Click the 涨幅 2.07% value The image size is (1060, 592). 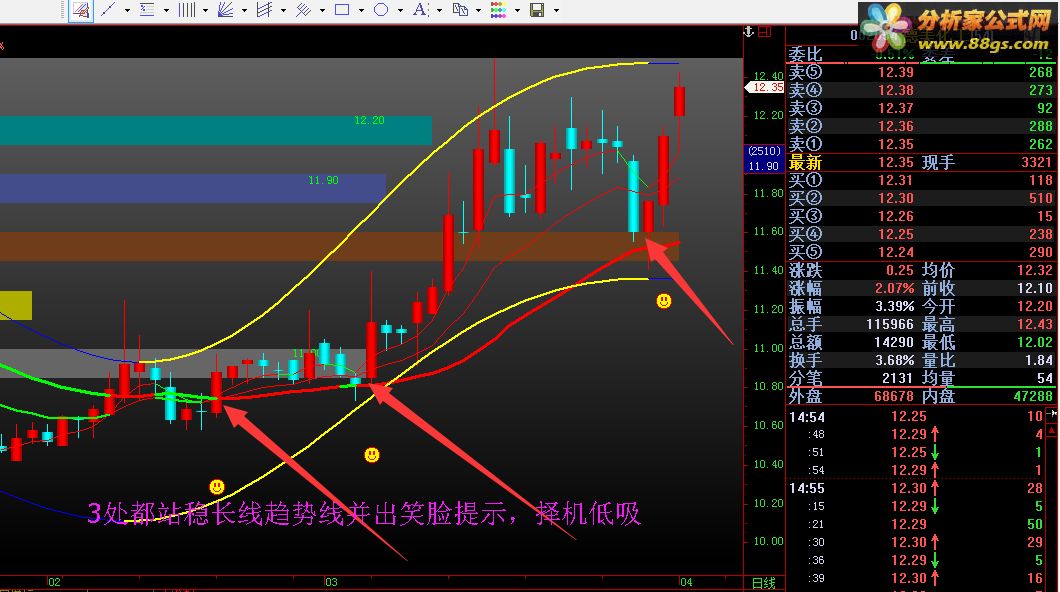pyautogui.click(x=894, y=289)
